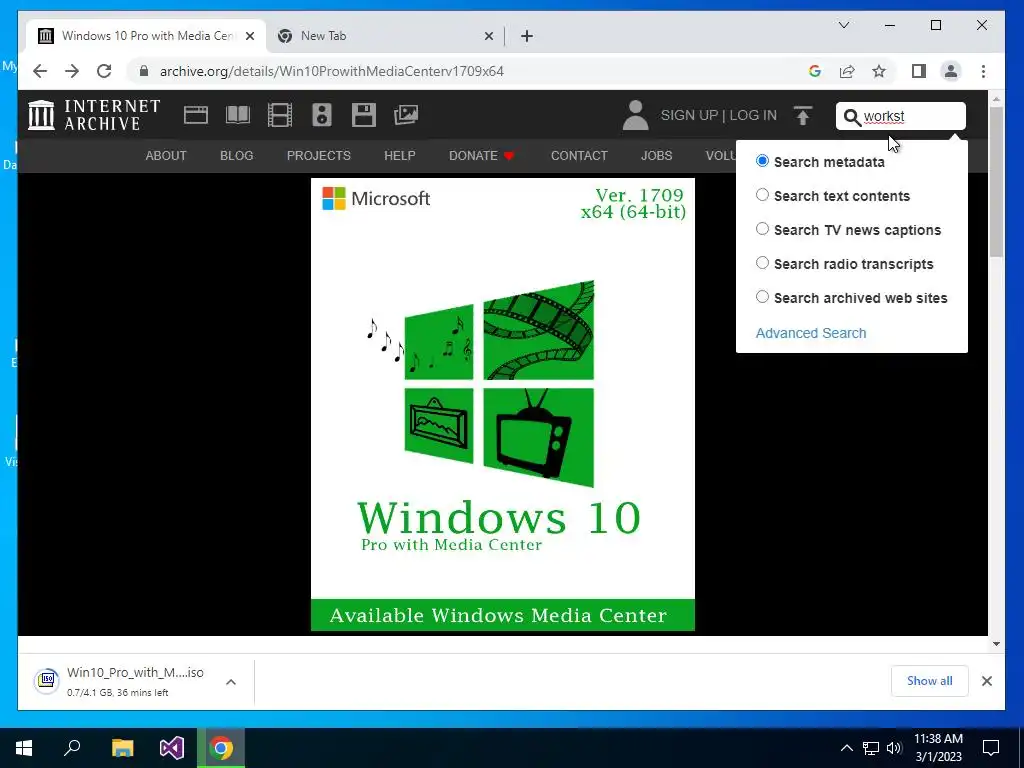Switch to the Windows 10 Pro tab
Image resolution: width=1024 pixels, height=768 pixels.
(x=146, y=36)
